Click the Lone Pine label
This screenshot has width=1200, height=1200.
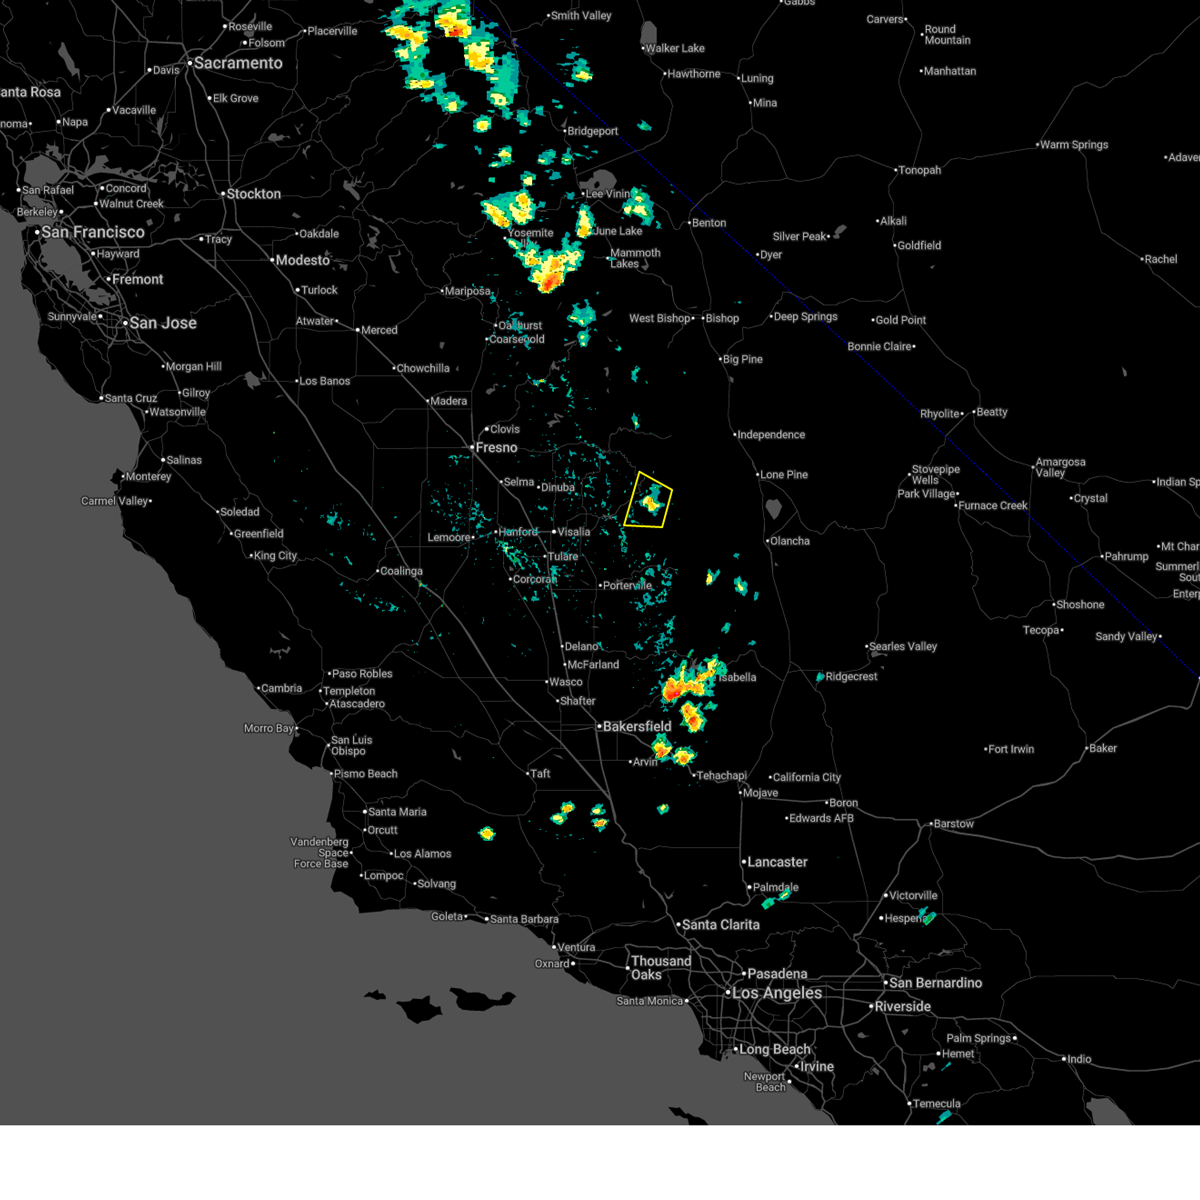click(x=784, y=475)
